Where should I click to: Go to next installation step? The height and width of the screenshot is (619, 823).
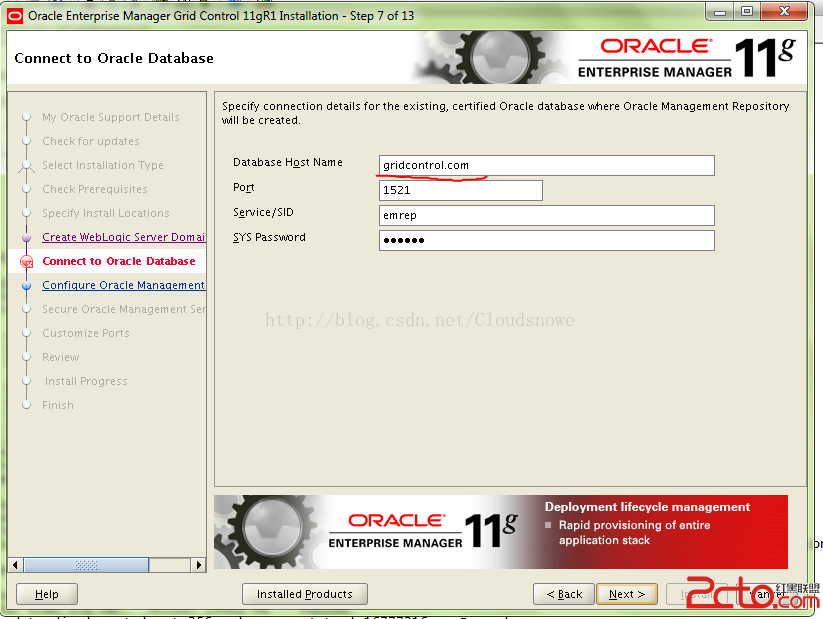(627, 594)
